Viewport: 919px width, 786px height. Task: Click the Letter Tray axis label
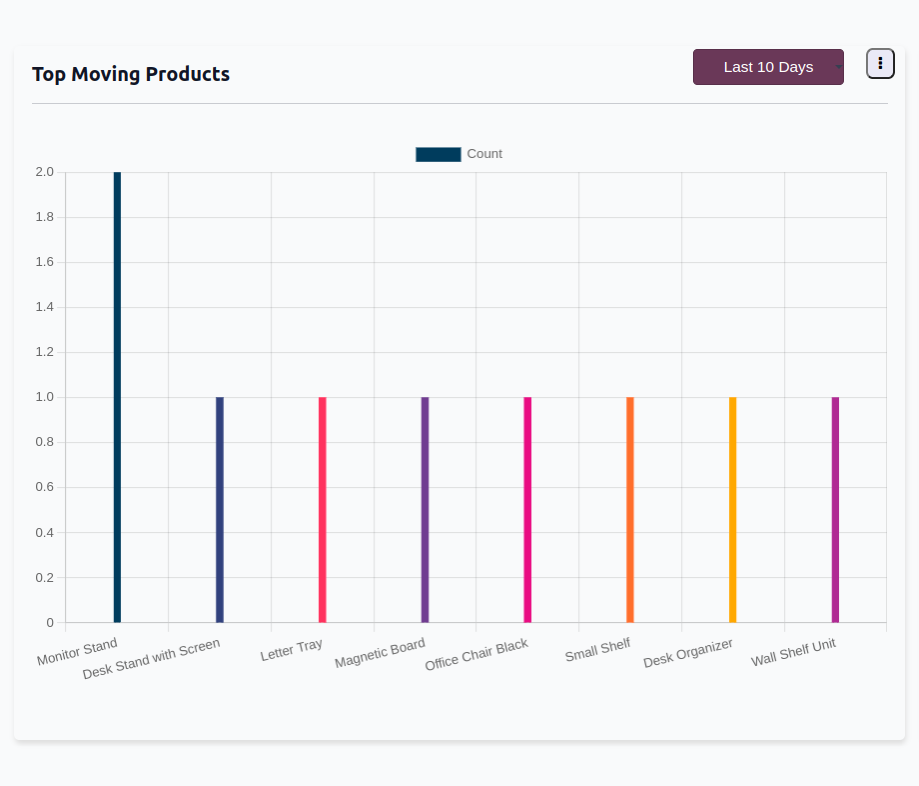coord(291,650)
